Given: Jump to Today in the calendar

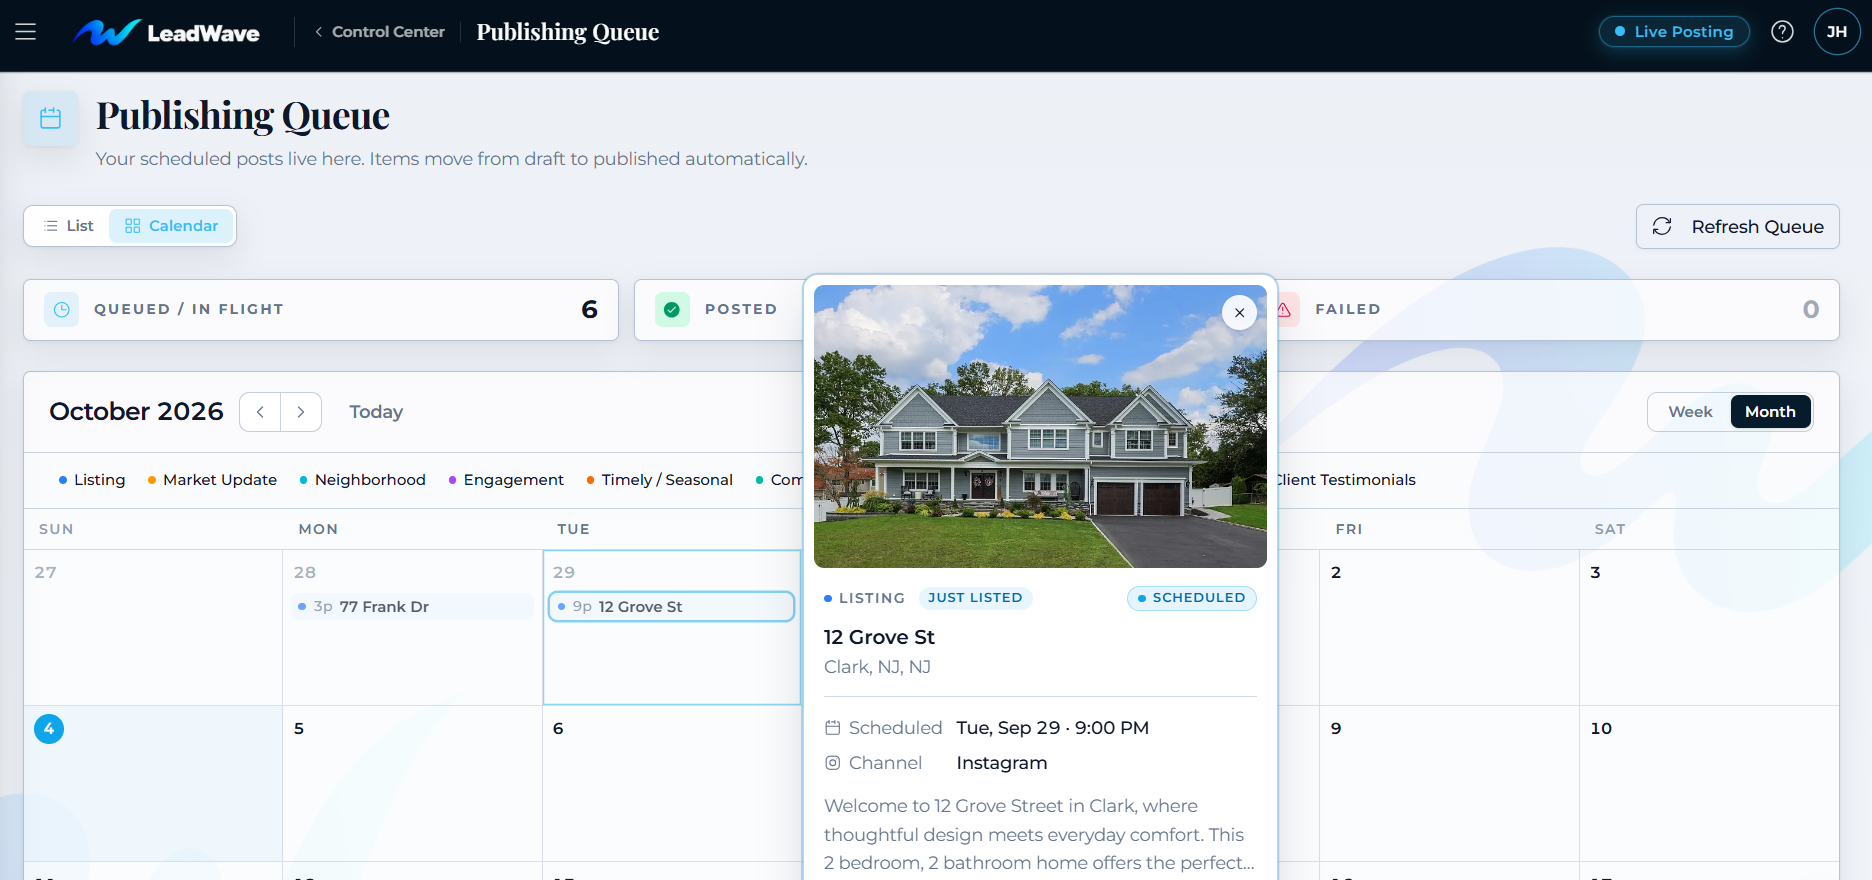Looking at the screenshot, I should (x=376, y=412).
